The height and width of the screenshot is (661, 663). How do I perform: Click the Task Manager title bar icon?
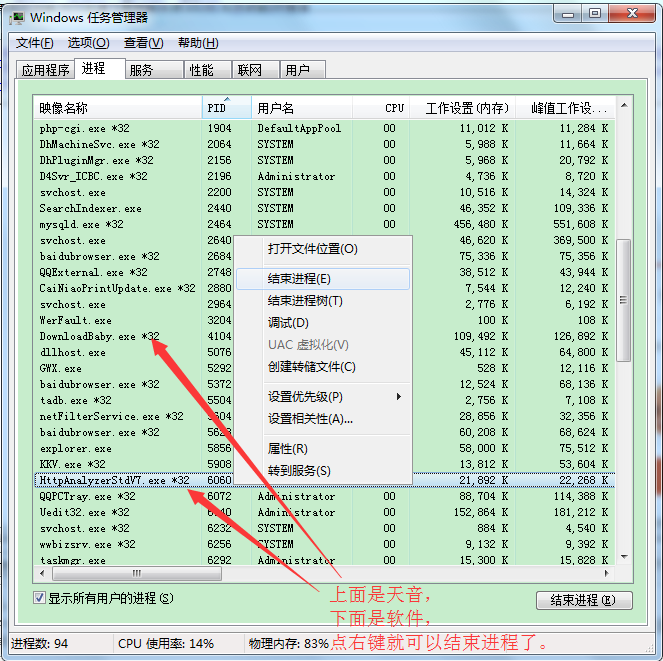[18, 16]
